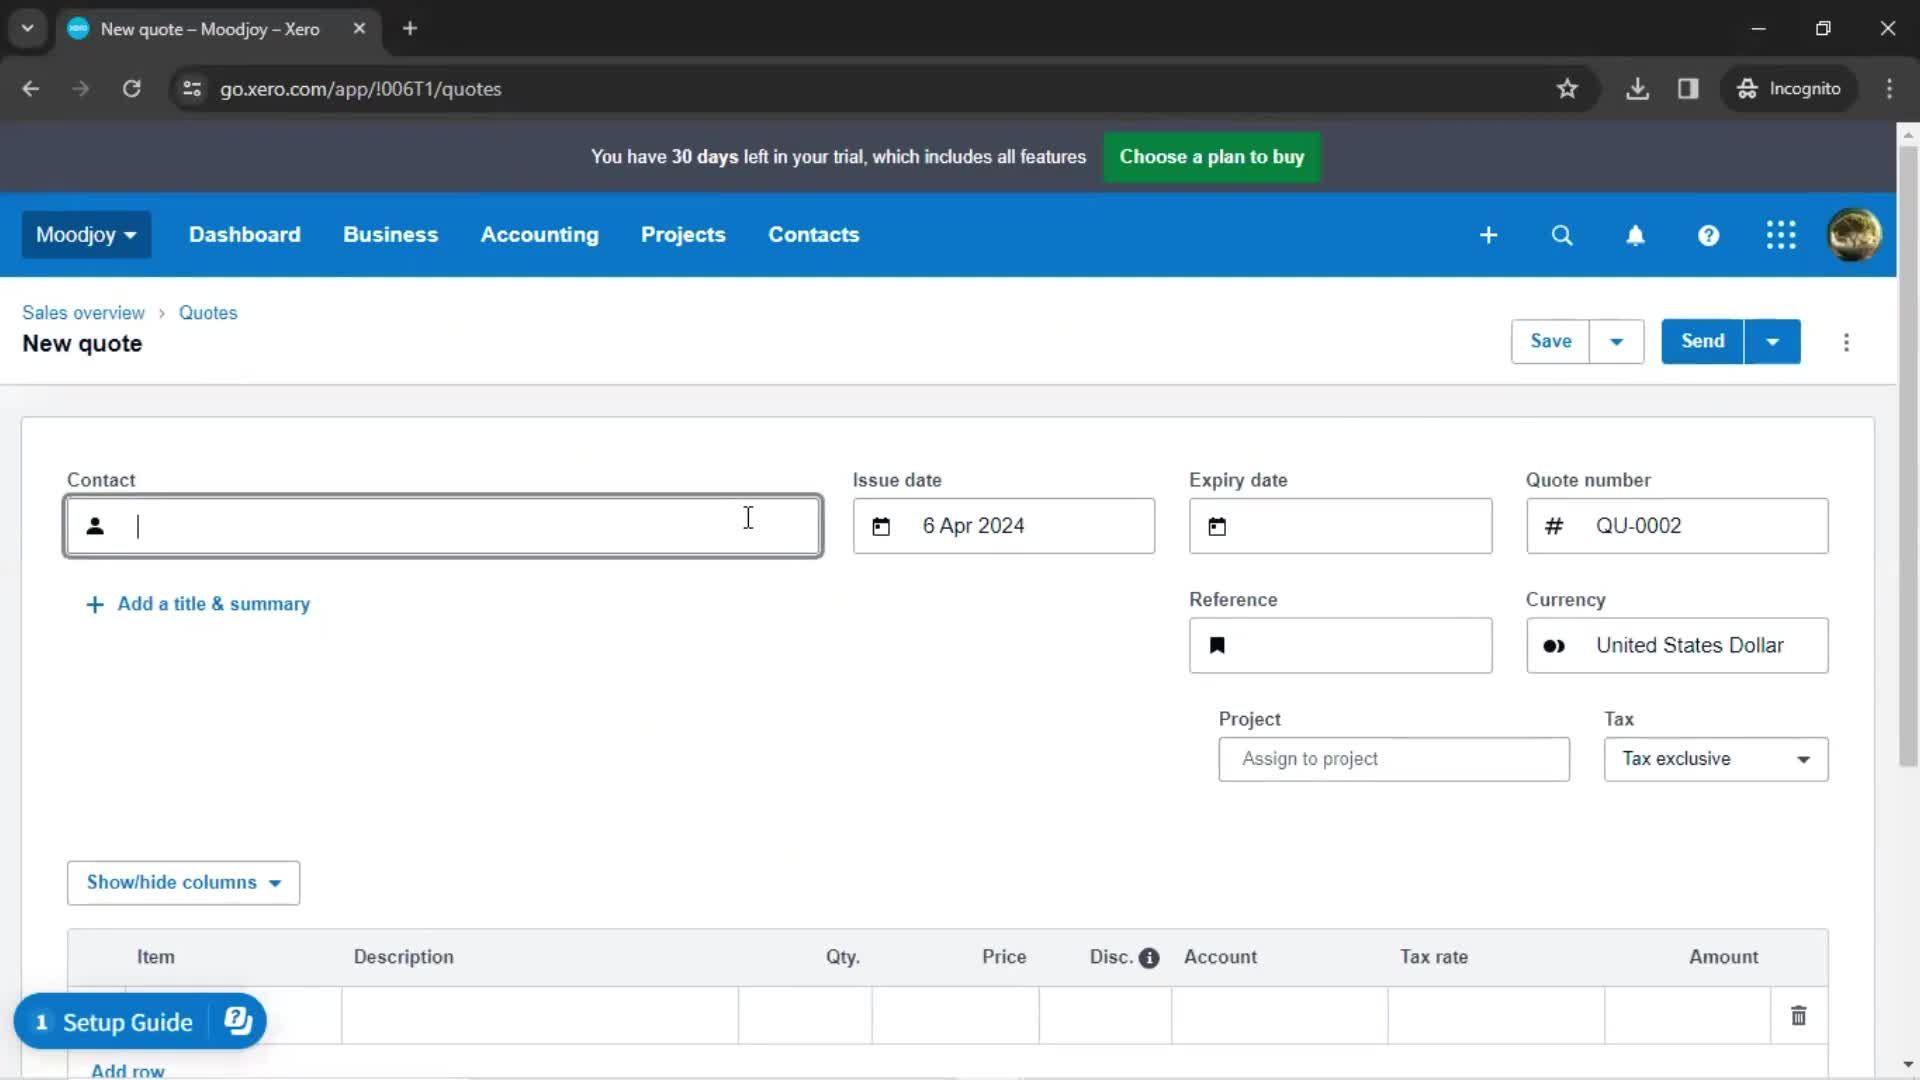Open the quote more options kebab menu
The height and width of the screenshot is (1080, 1920).
click(x=1846, y=342)
